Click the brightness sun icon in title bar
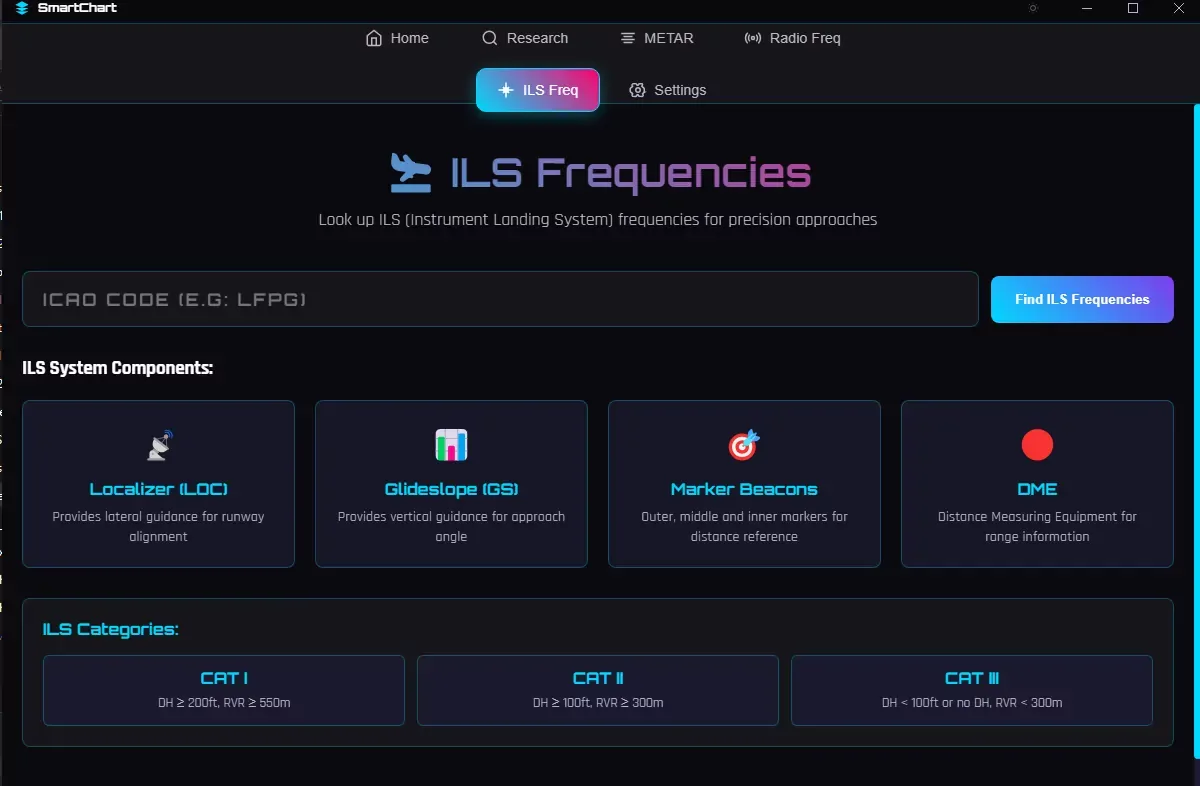The height and width of the screenshot is (786, 1200). click(1033, 8)
